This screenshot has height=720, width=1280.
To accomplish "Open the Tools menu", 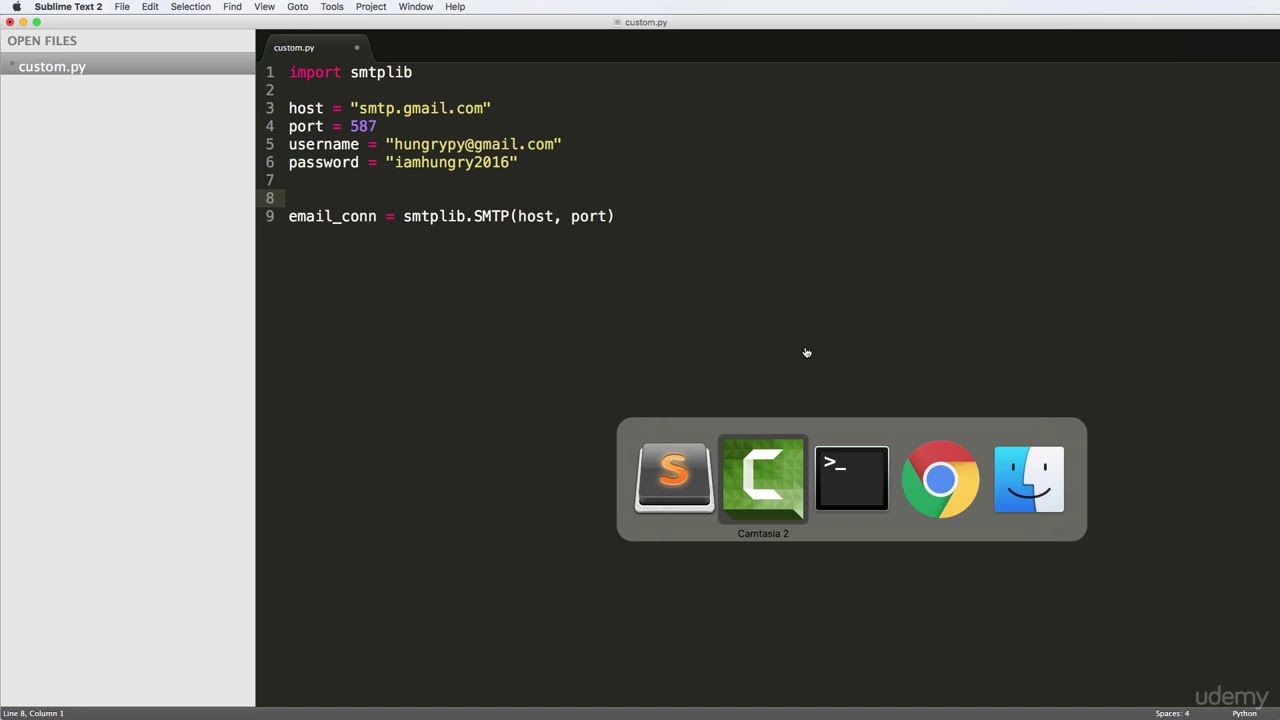I will coord(332,7).
